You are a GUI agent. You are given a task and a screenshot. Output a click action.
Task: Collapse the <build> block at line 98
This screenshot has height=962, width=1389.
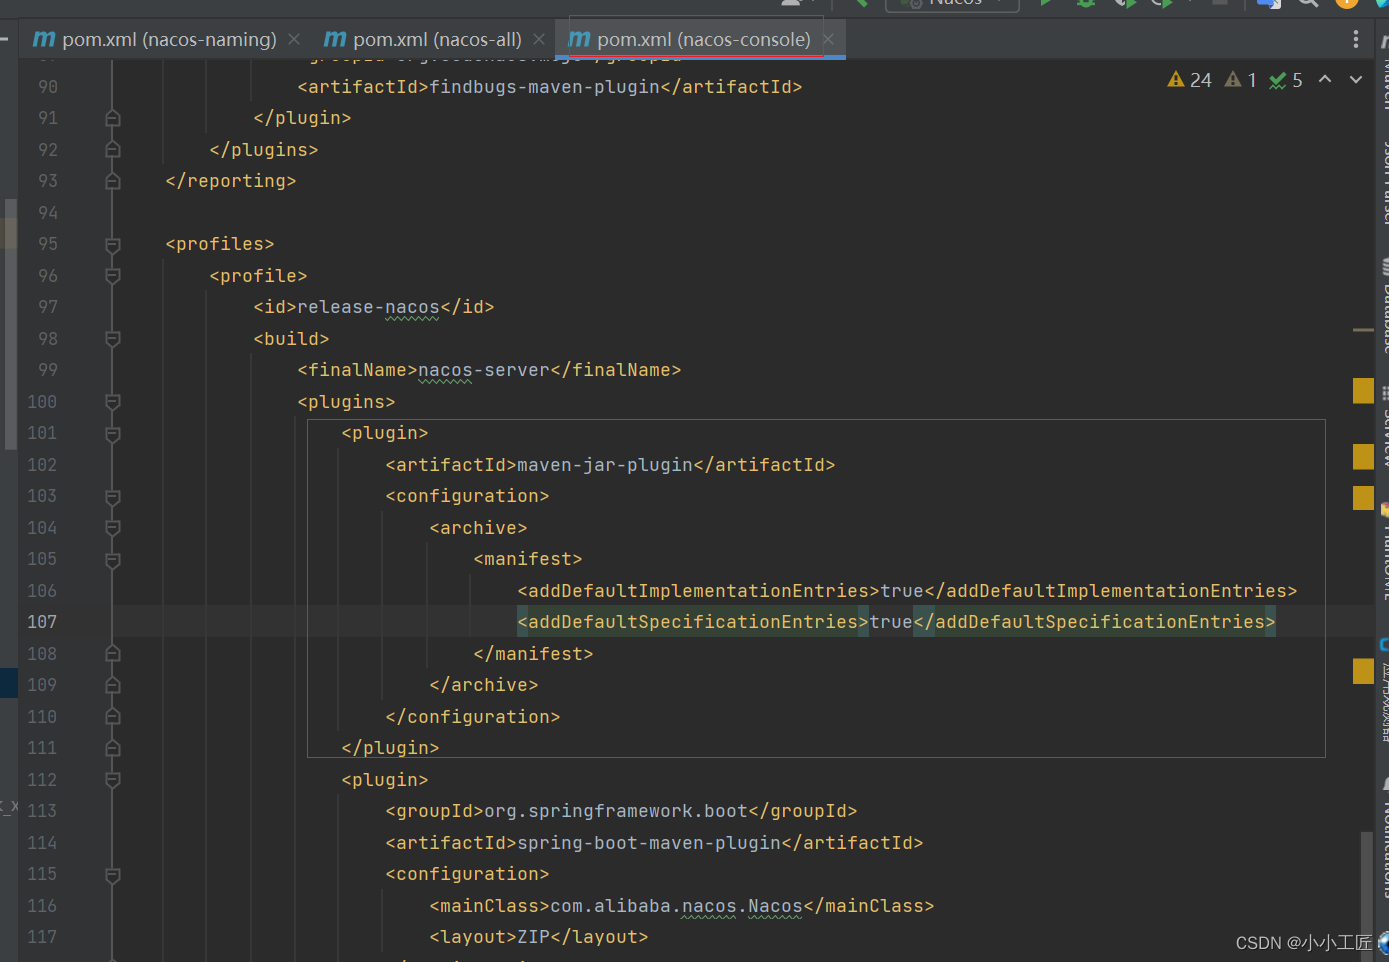coord(113,339)
